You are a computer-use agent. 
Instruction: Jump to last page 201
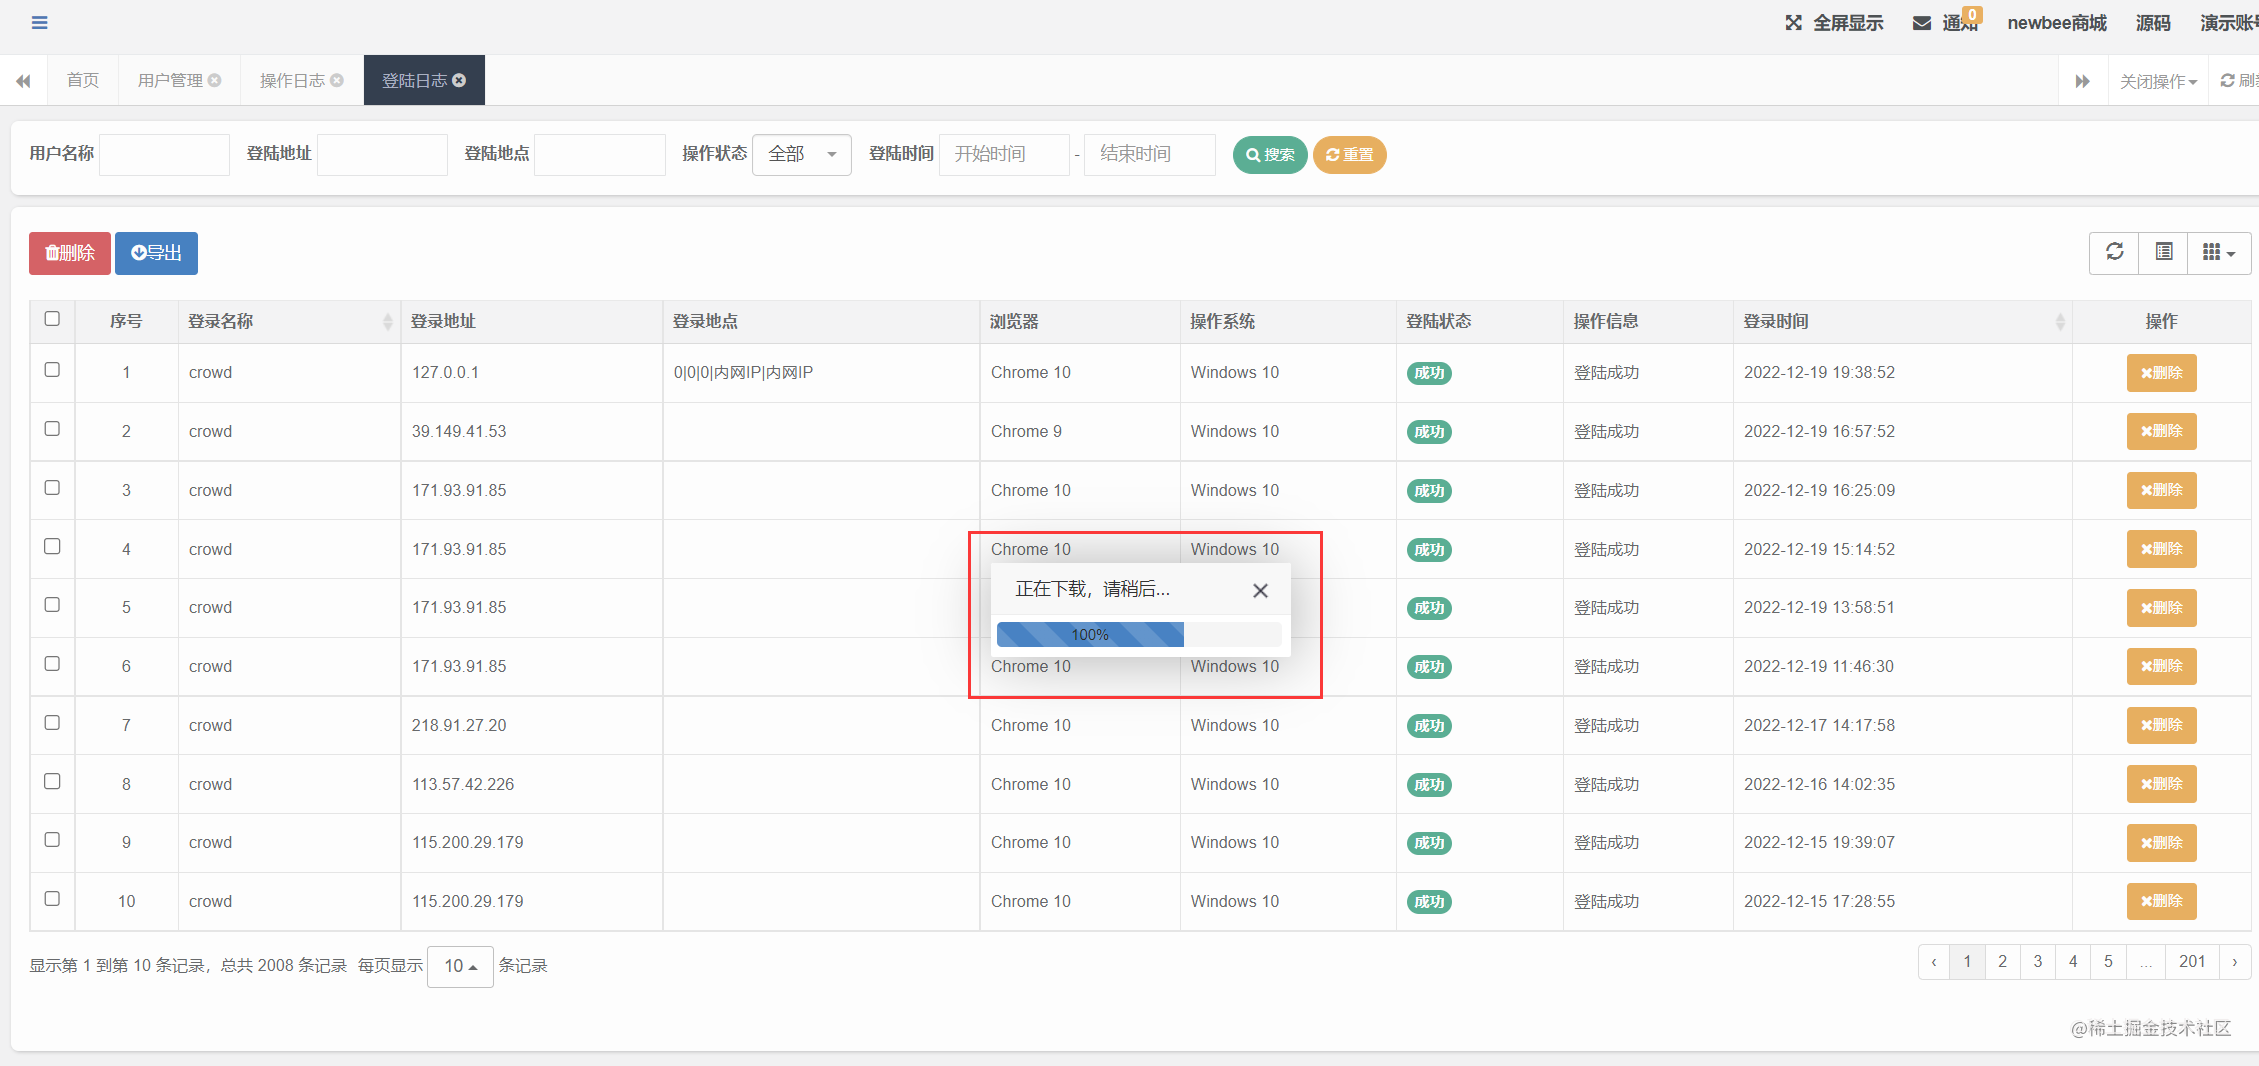pos(2192,962)
